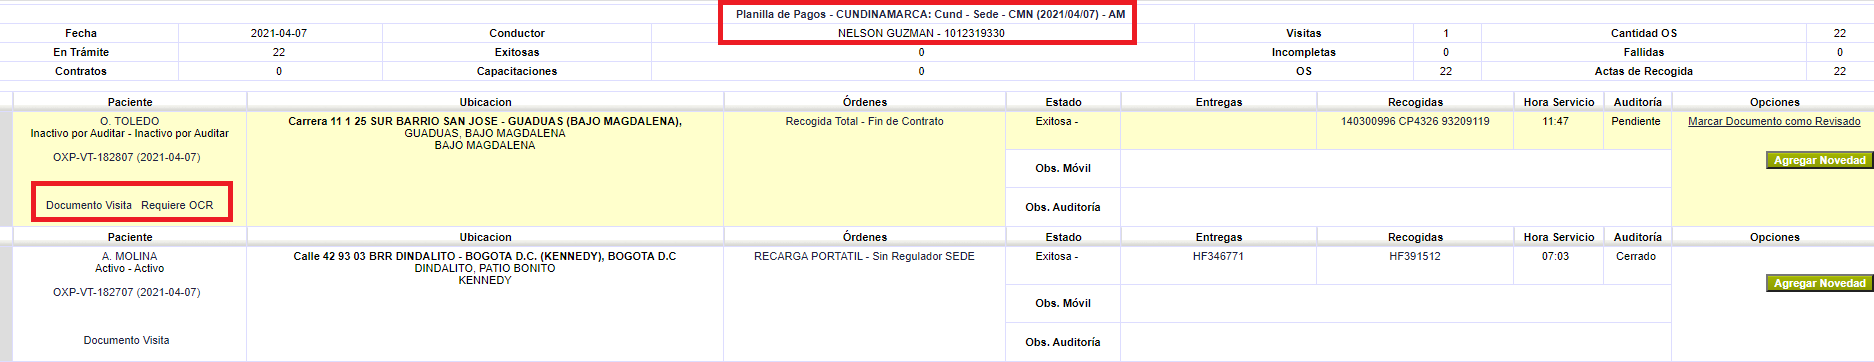Screen dimensions: 1874x362
Task: Select conductor NELSON GUZMAN - 1012319330
Action: [x=921, y=33]
